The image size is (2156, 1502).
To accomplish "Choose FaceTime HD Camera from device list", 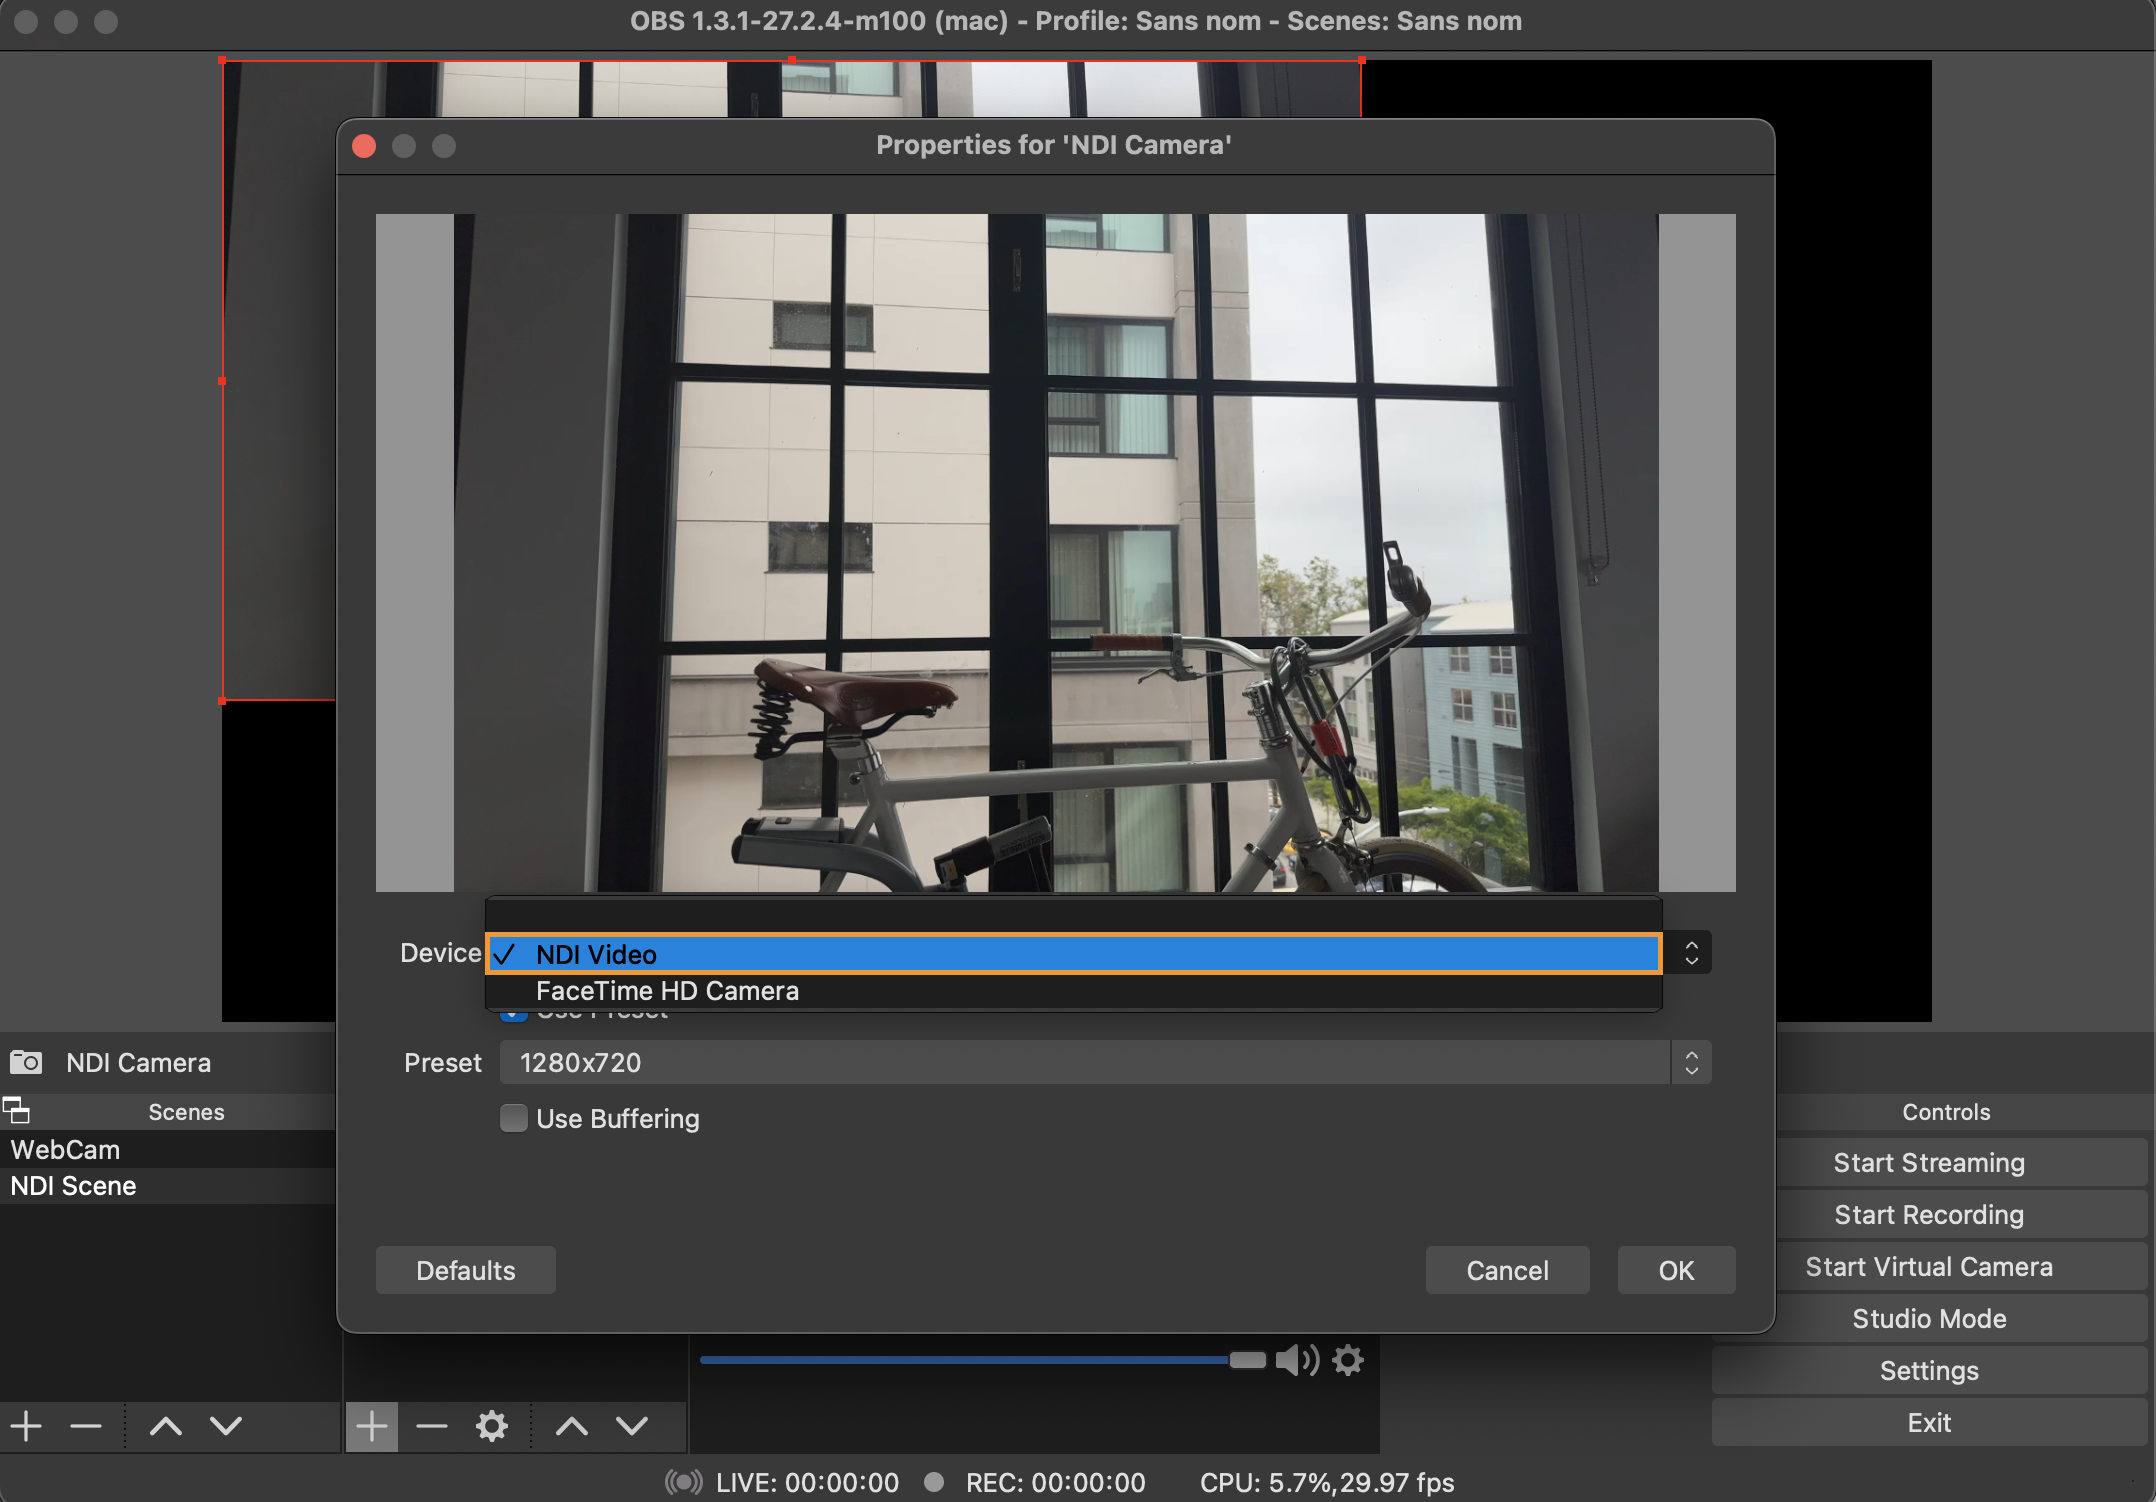I will coord(668,991).
